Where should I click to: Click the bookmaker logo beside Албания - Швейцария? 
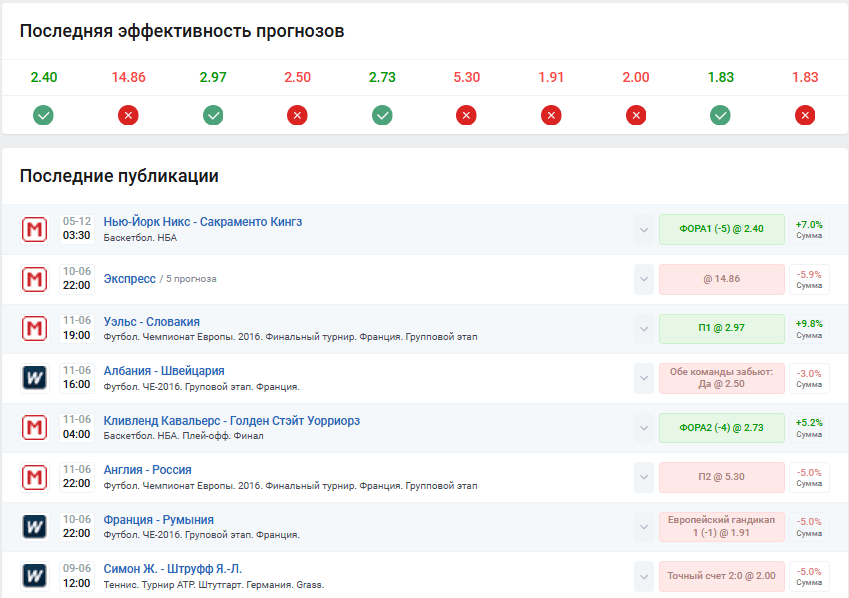[34, 378]
